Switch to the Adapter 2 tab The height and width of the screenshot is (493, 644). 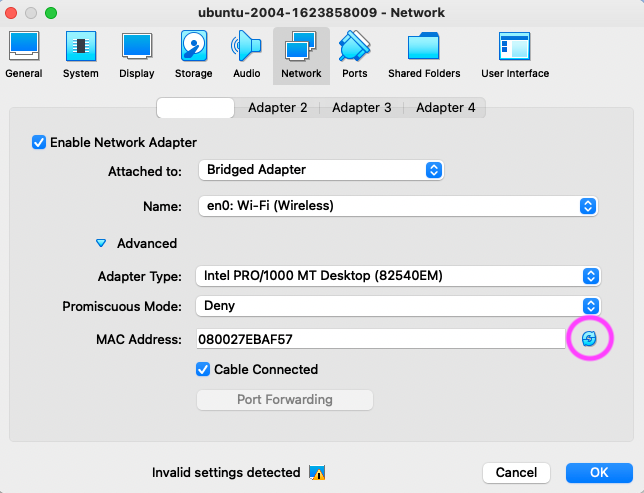coord(277,107)
